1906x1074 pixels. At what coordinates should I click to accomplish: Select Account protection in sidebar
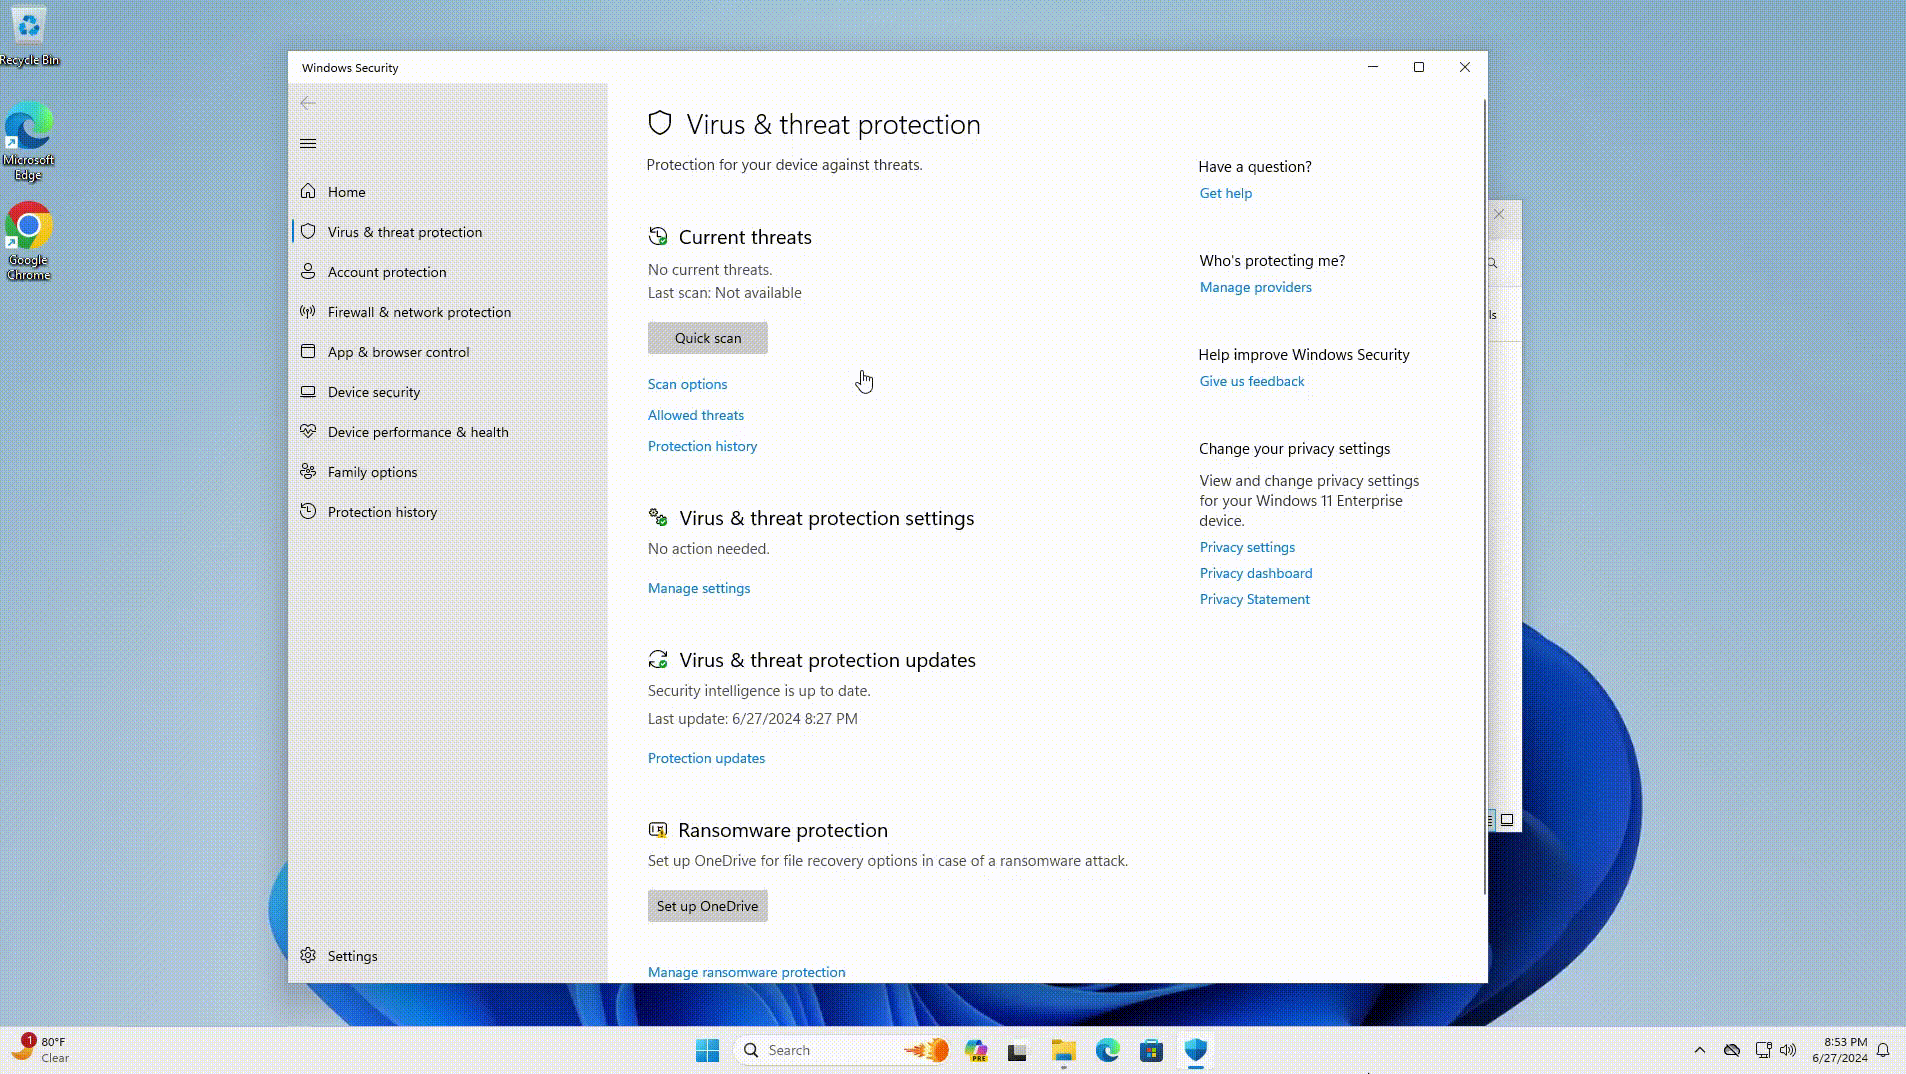(x=386, y=272)
